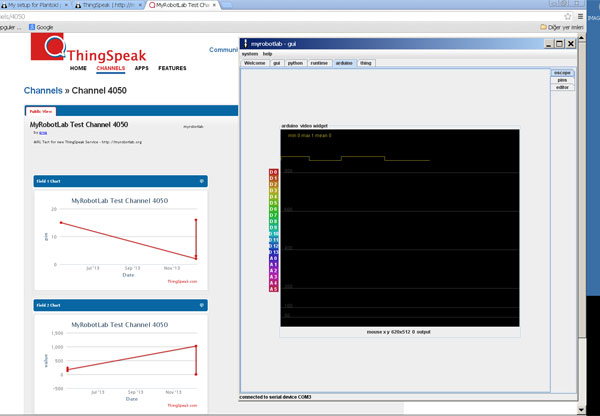Select the arduino tab
Image resolution: width=600 pixels, height=416 pixels.
[x=344, y=63]
